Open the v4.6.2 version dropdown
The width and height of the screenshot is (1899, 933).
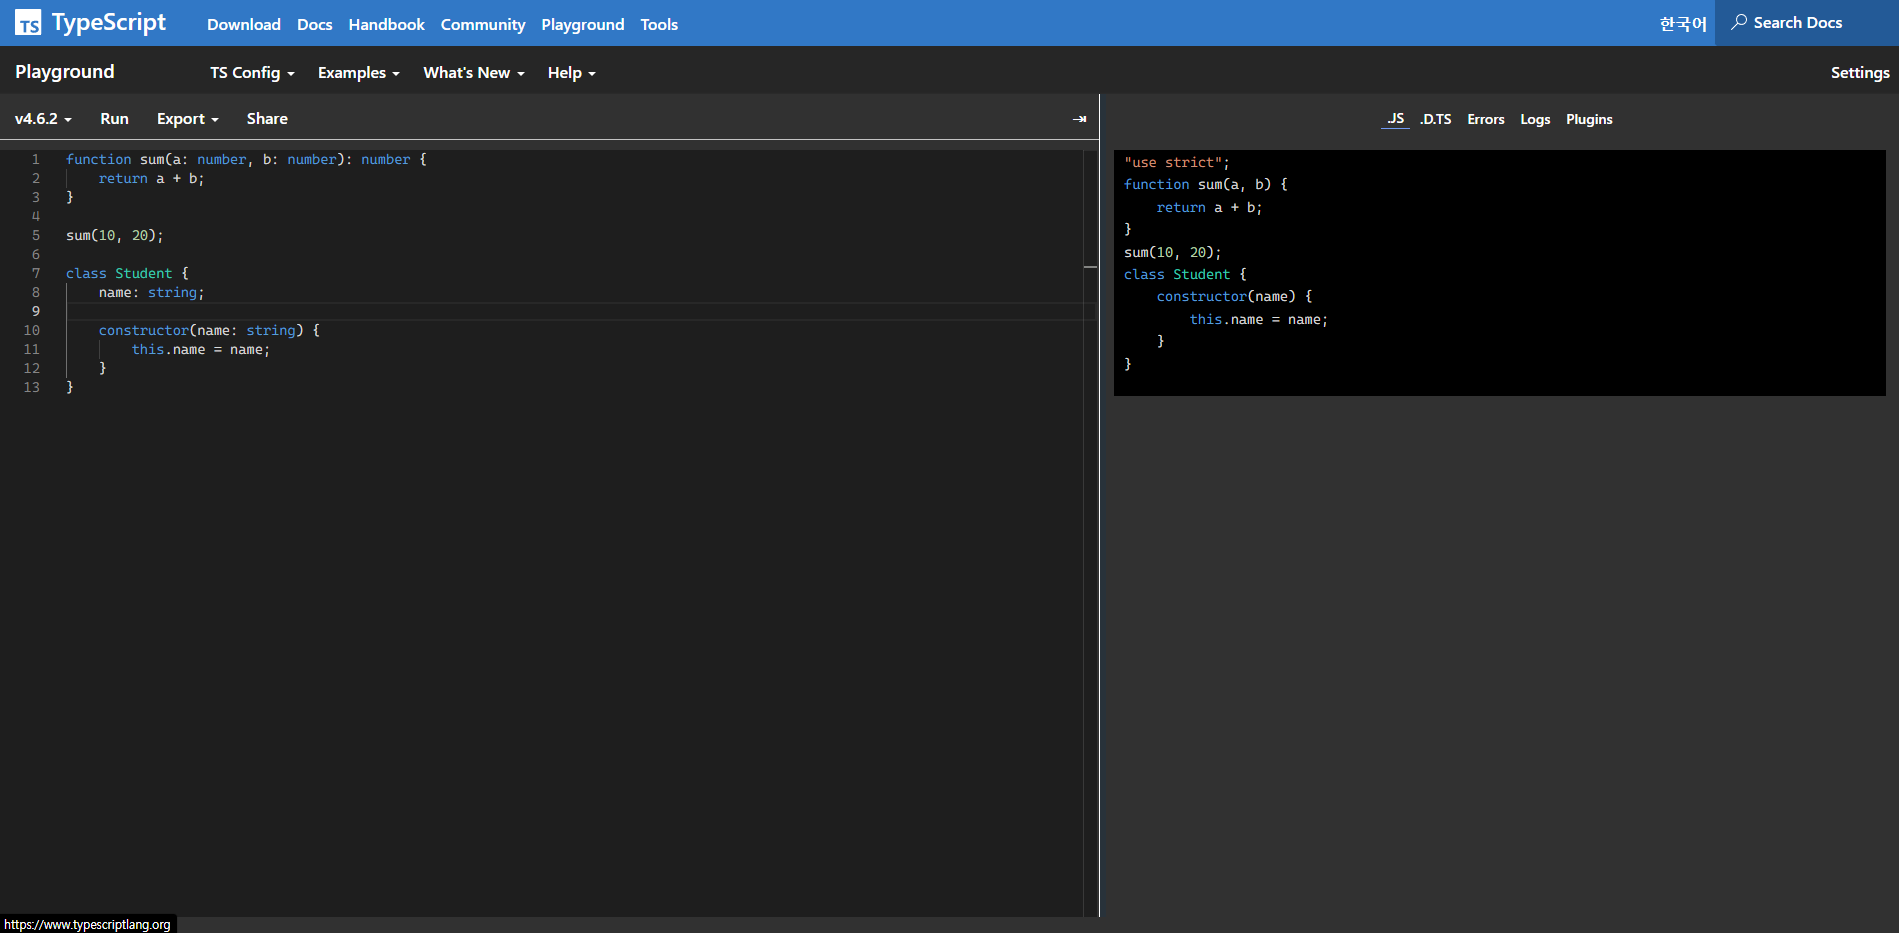(43, 119)
